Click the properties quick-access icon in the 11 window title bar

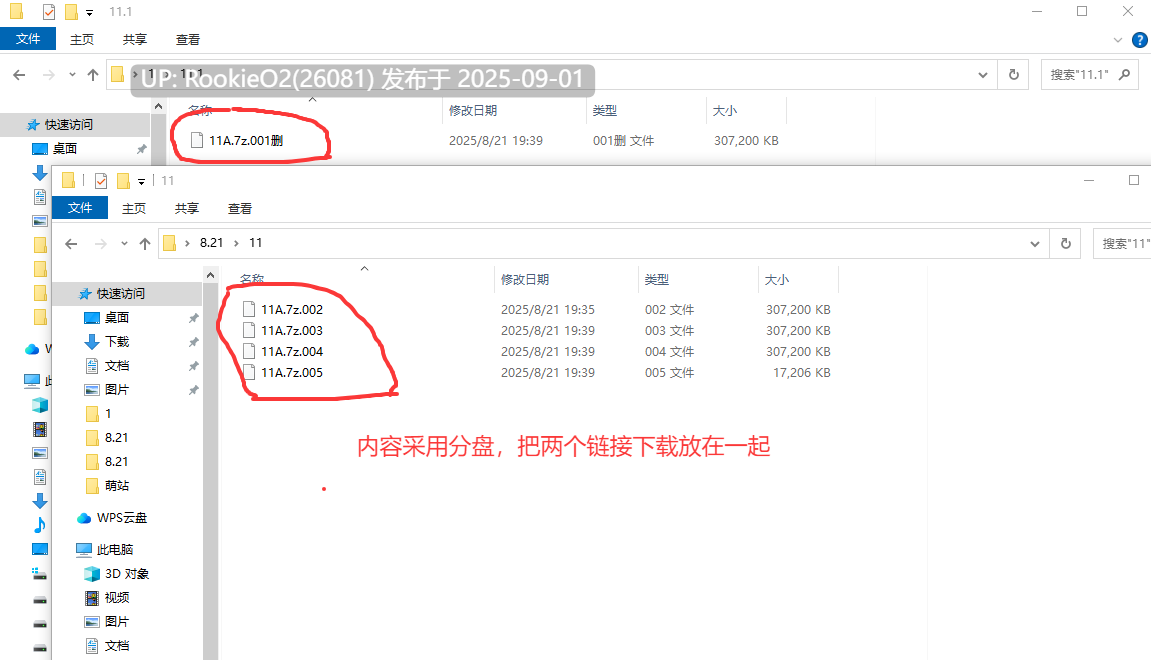coord(101,181)
